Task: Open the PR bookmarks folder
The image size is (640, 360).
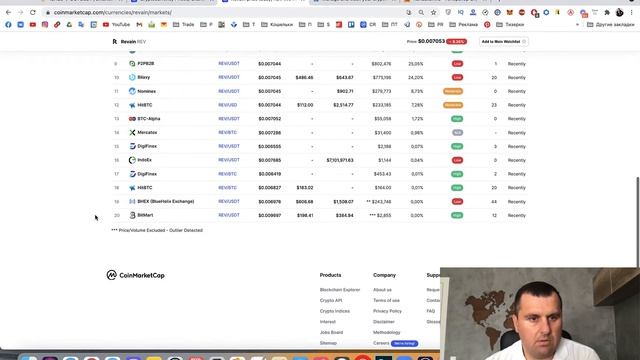Action: tap(436, 24)
